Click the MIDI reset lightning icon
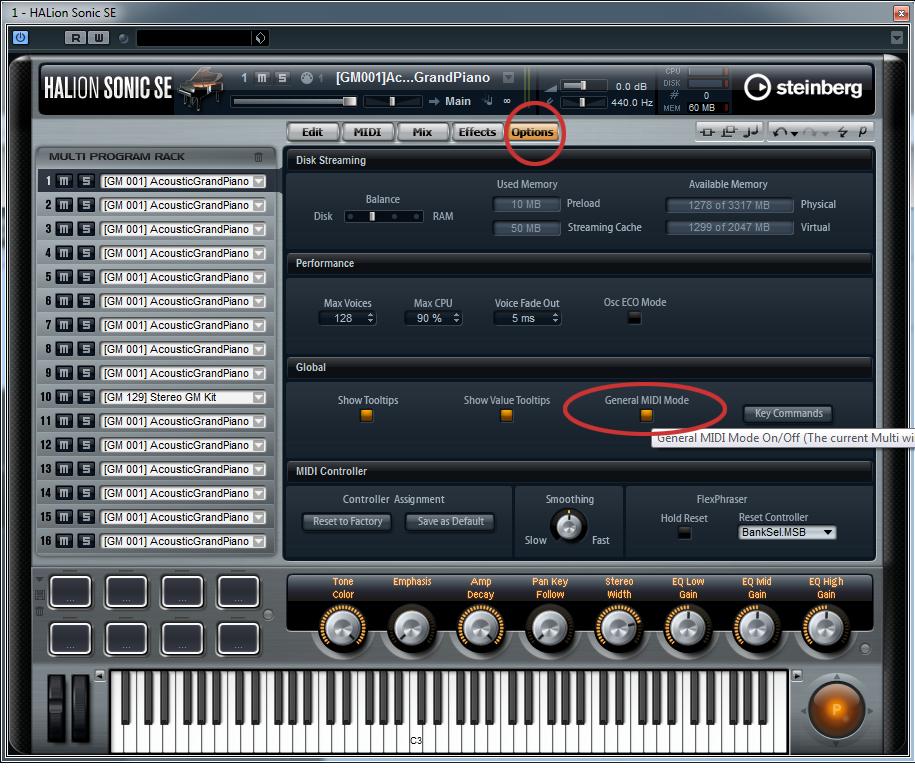 (842, 132)
